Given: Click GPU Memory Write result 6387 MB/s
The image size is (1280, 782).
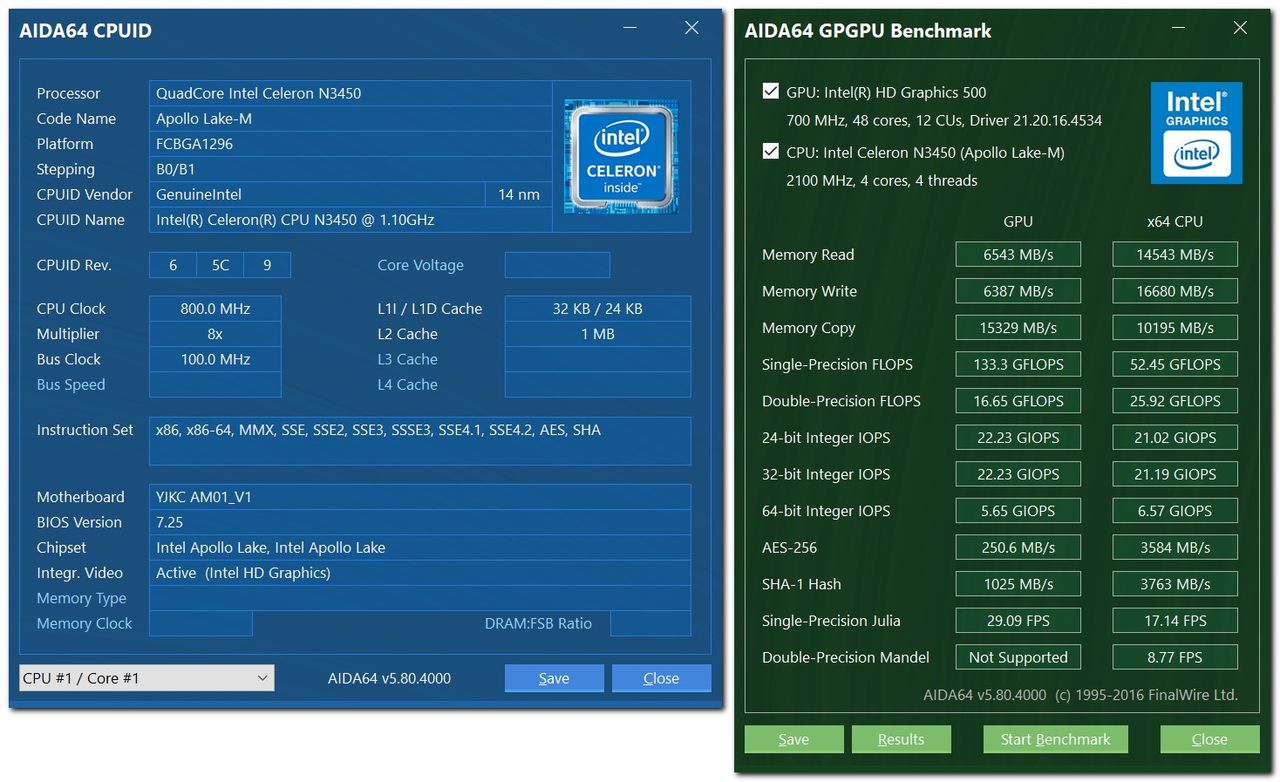Looking at the screenshot, I should click(1018, 291).
